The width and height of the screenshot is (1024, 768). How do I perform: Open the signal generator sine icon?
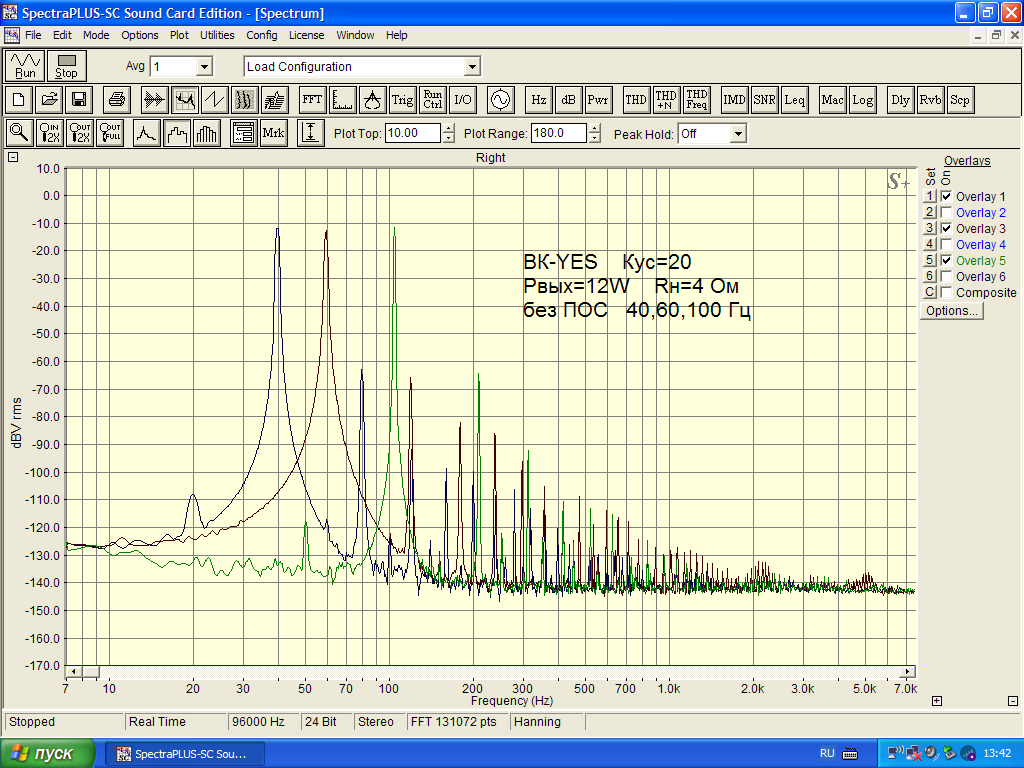point(500,100)
